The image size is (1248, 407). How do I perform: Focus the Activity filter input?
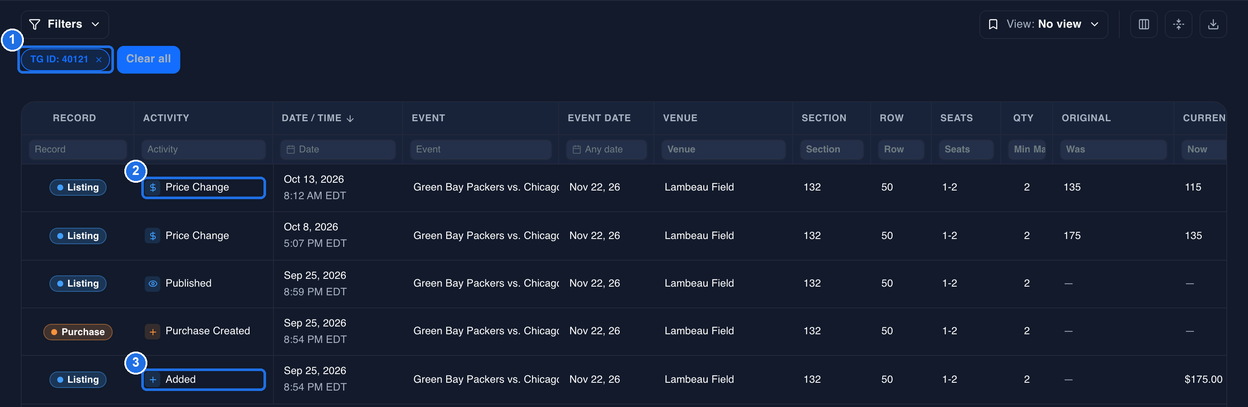click(204, 149)
